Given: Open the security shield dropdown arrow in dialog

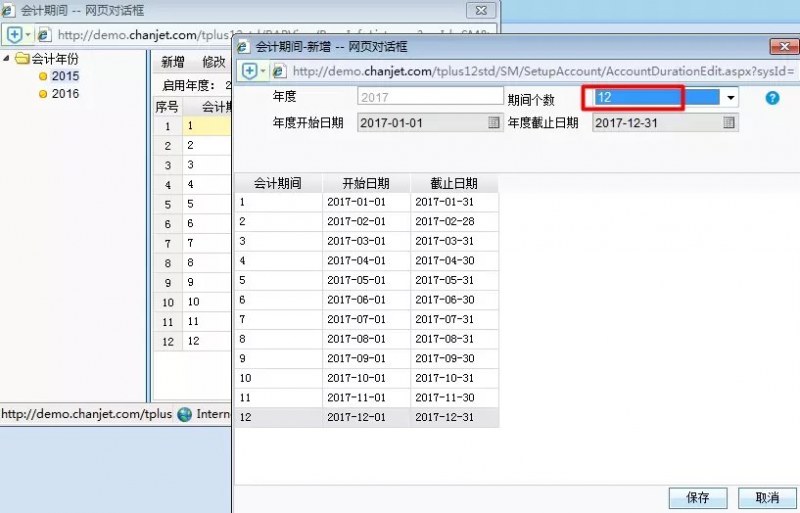Looking at the screenshot, I should point(262,71).
